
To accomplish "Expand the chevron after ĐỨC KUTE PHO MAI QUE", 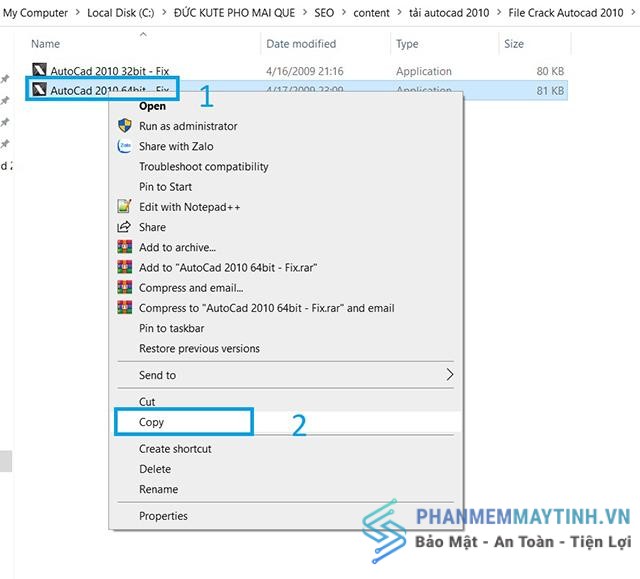I will click(304, 13).
